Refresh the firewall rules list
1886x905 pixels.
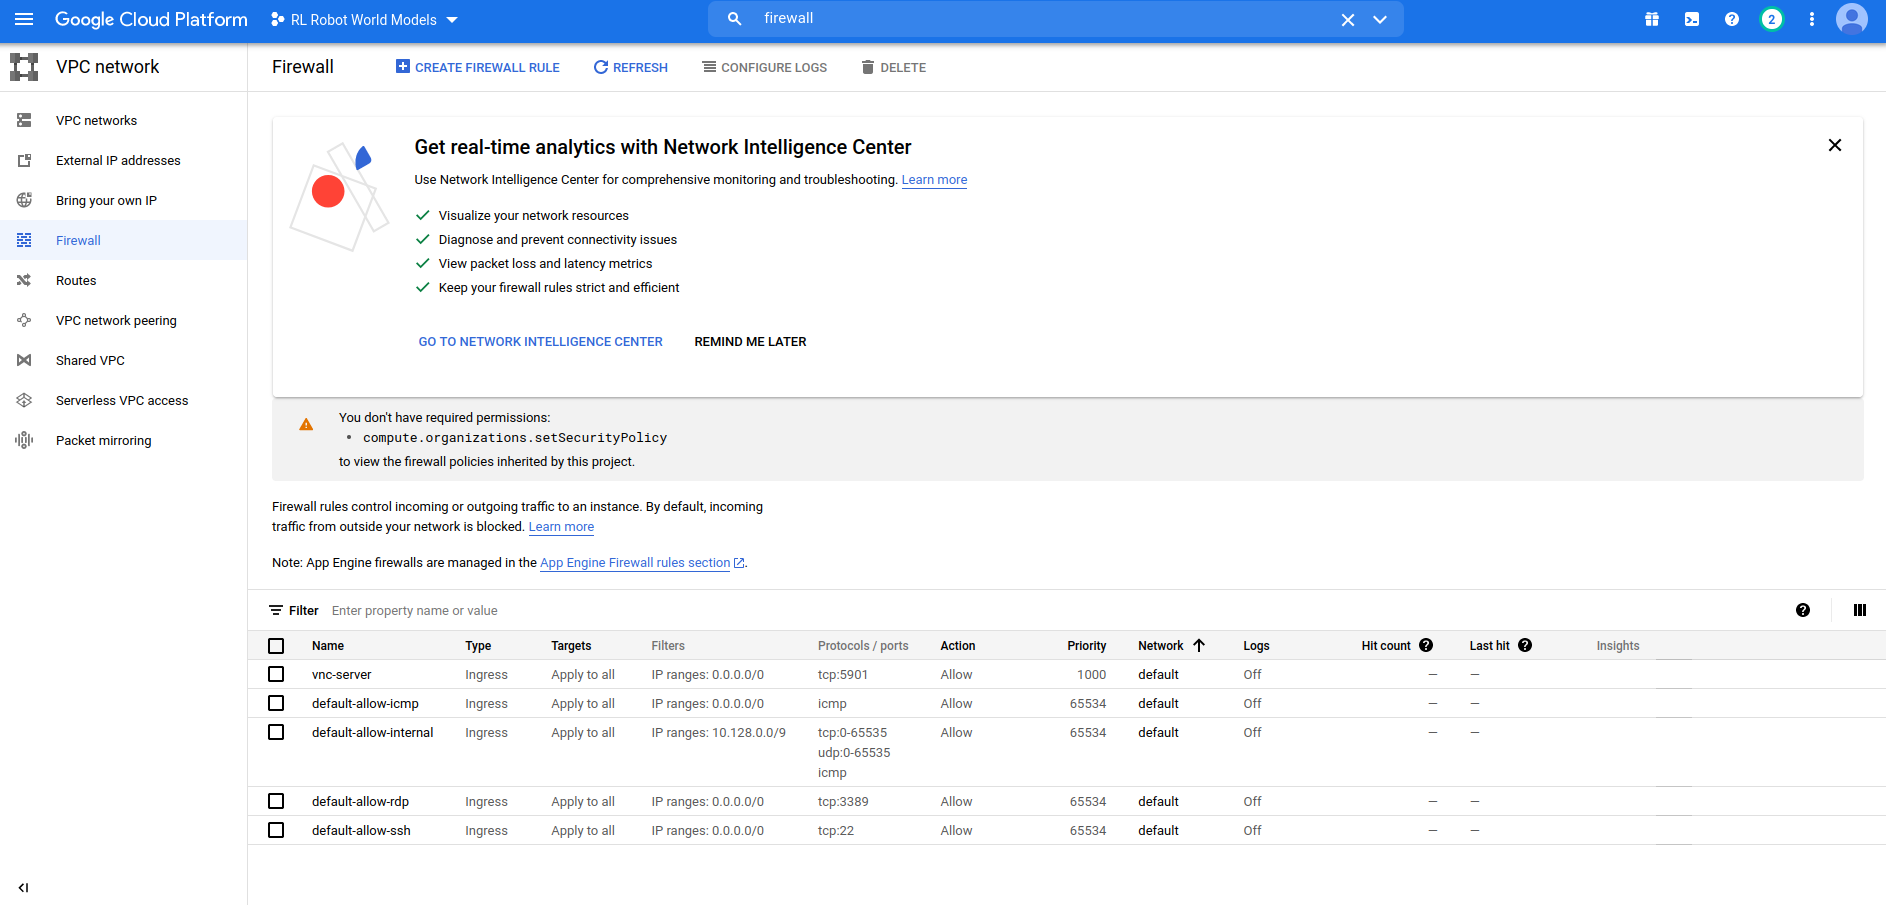click(x=630, y=67)
